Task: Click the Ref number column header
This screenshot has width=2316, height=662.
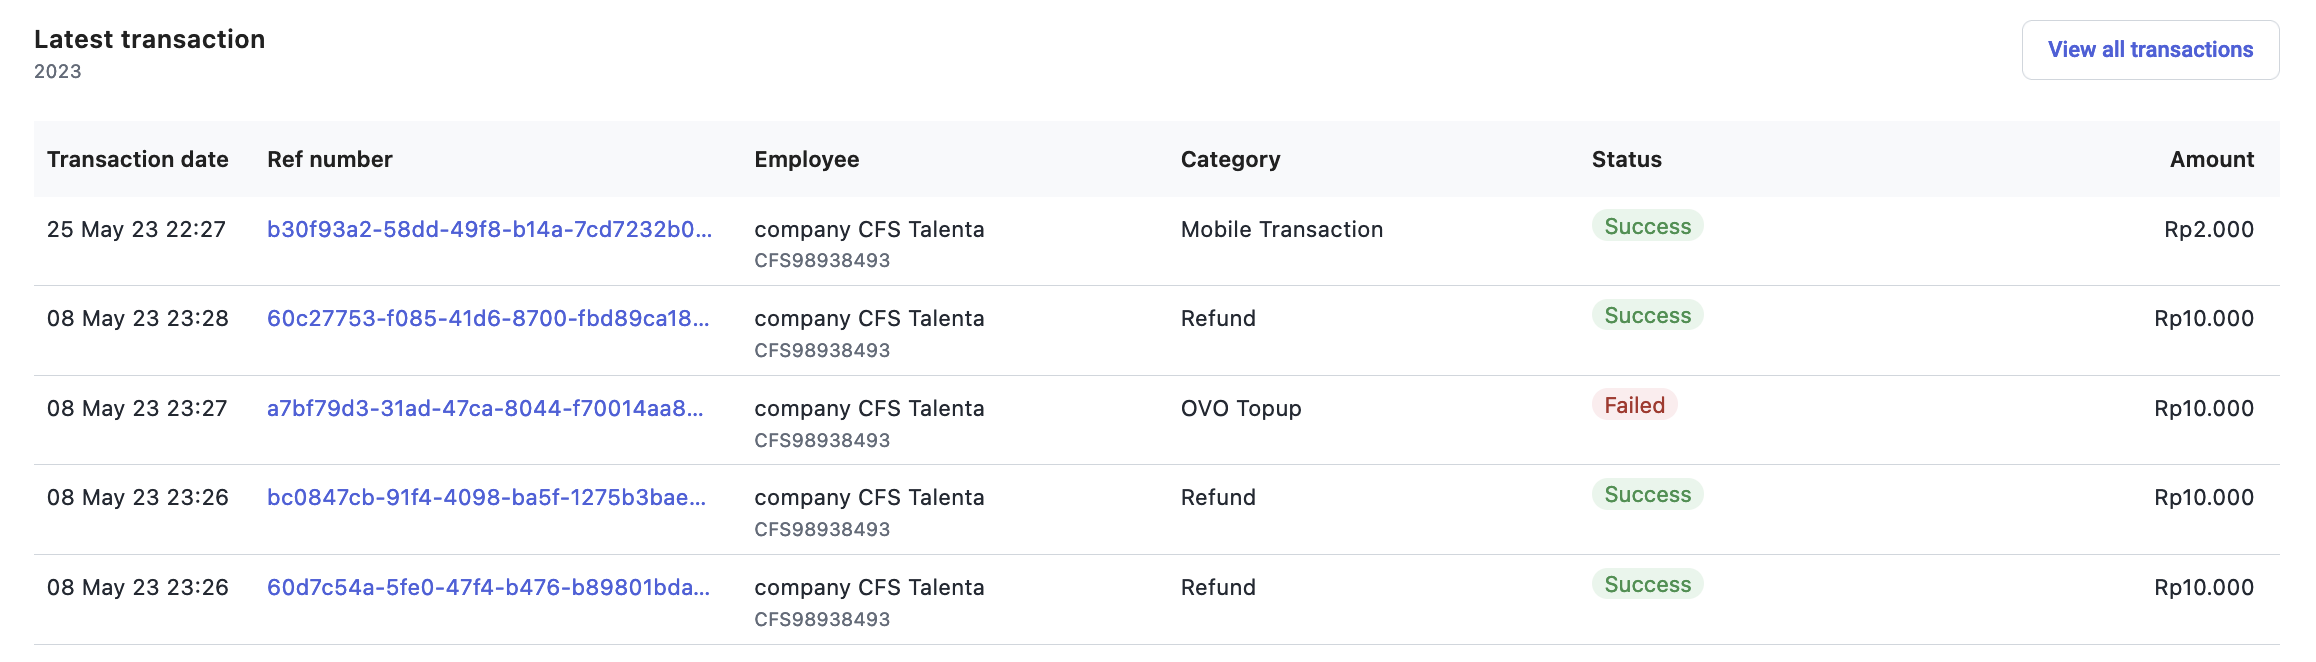Action: point(330,159)
